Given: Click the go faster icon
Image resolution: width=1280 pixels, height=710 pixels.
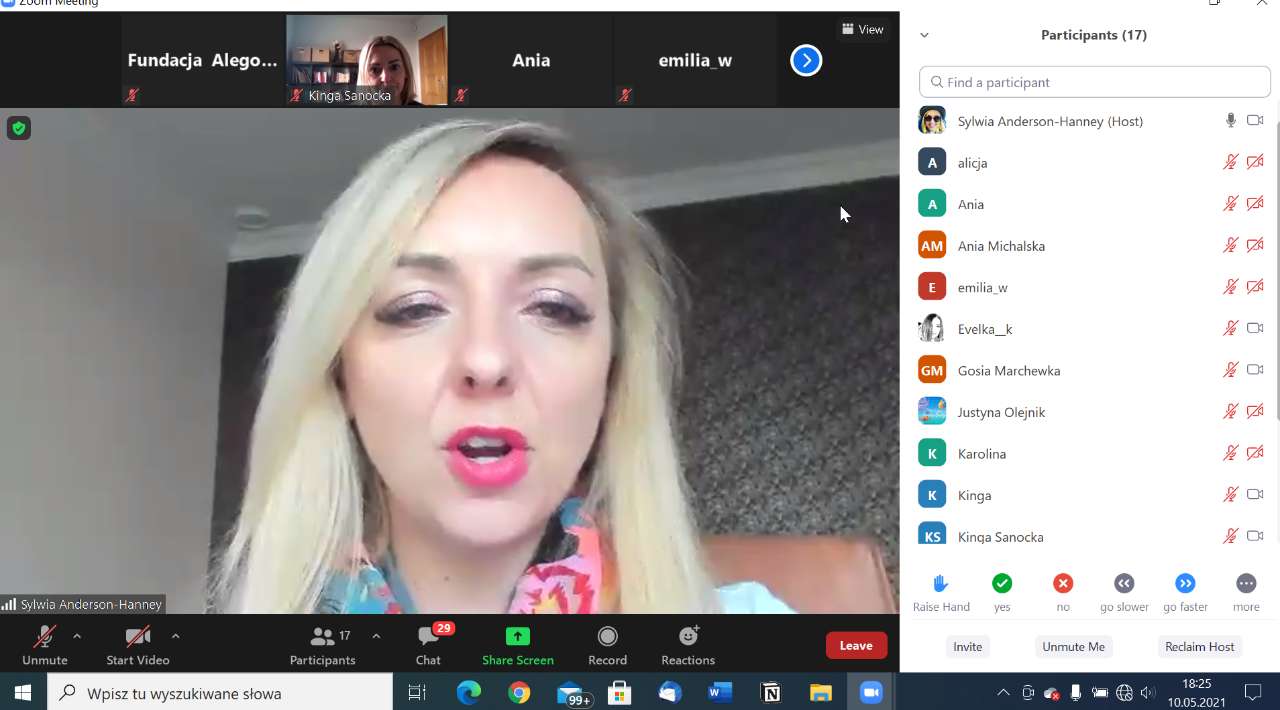Looking at the screenshot, I should (x=1185, y=583).
